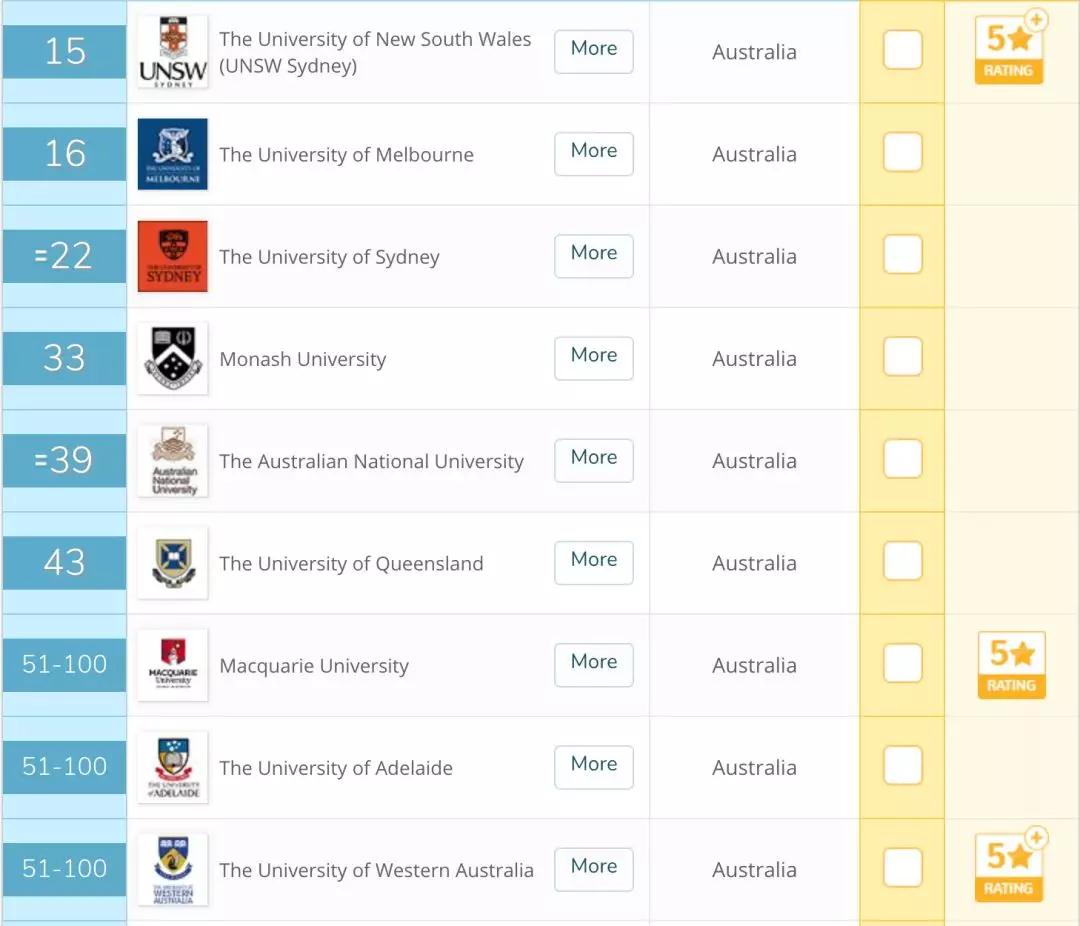Image resolution: width=1080 pixels, height=926 pixels.
Task: Click the Monash University crest logo
Action: pyautogui.click(x=173, y=359)
